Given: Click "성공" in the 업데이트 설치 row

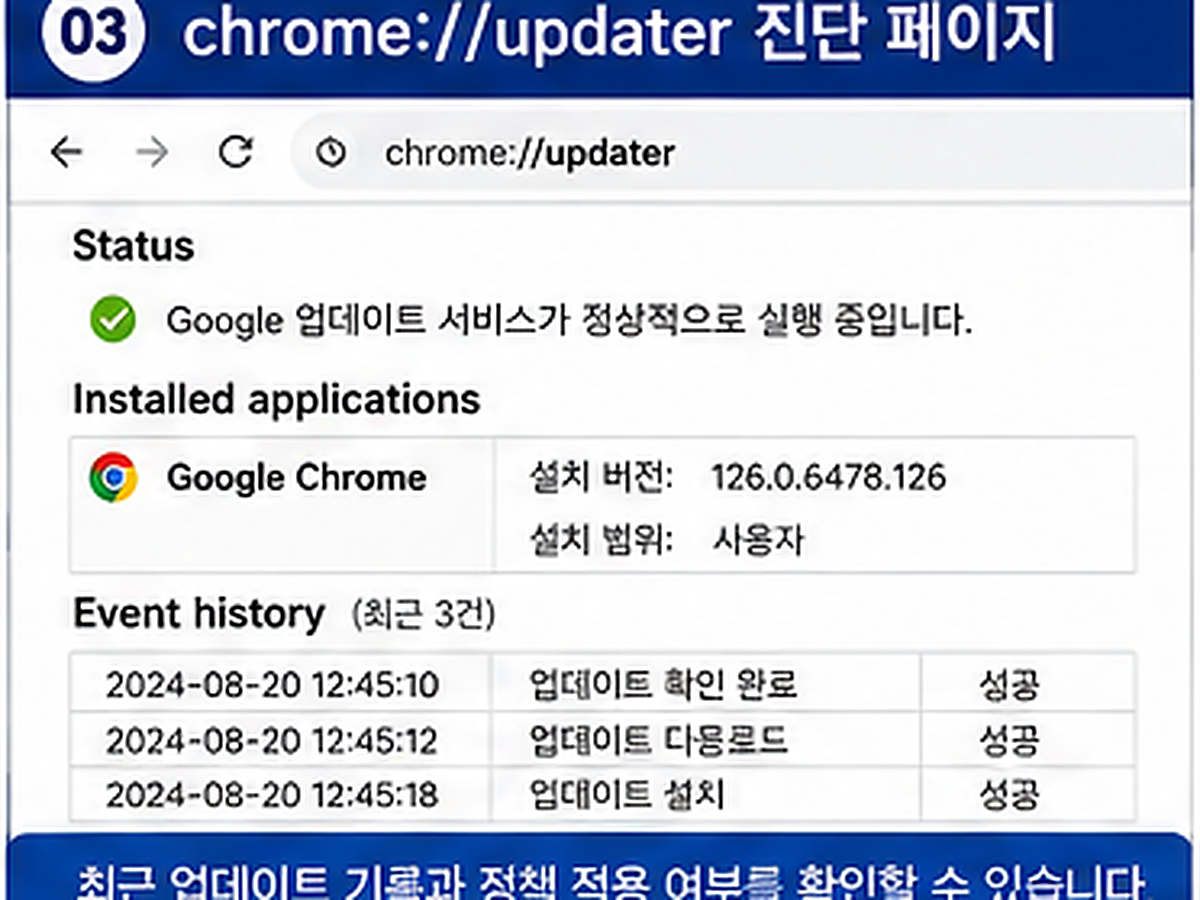Looking at the screenshot, I should [x=1009, y=795].
